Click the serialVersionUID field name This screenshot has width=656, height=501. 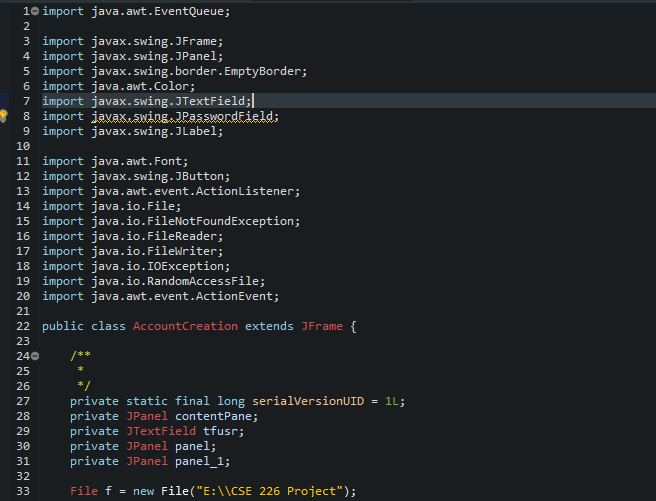click(x=308, y=401)
